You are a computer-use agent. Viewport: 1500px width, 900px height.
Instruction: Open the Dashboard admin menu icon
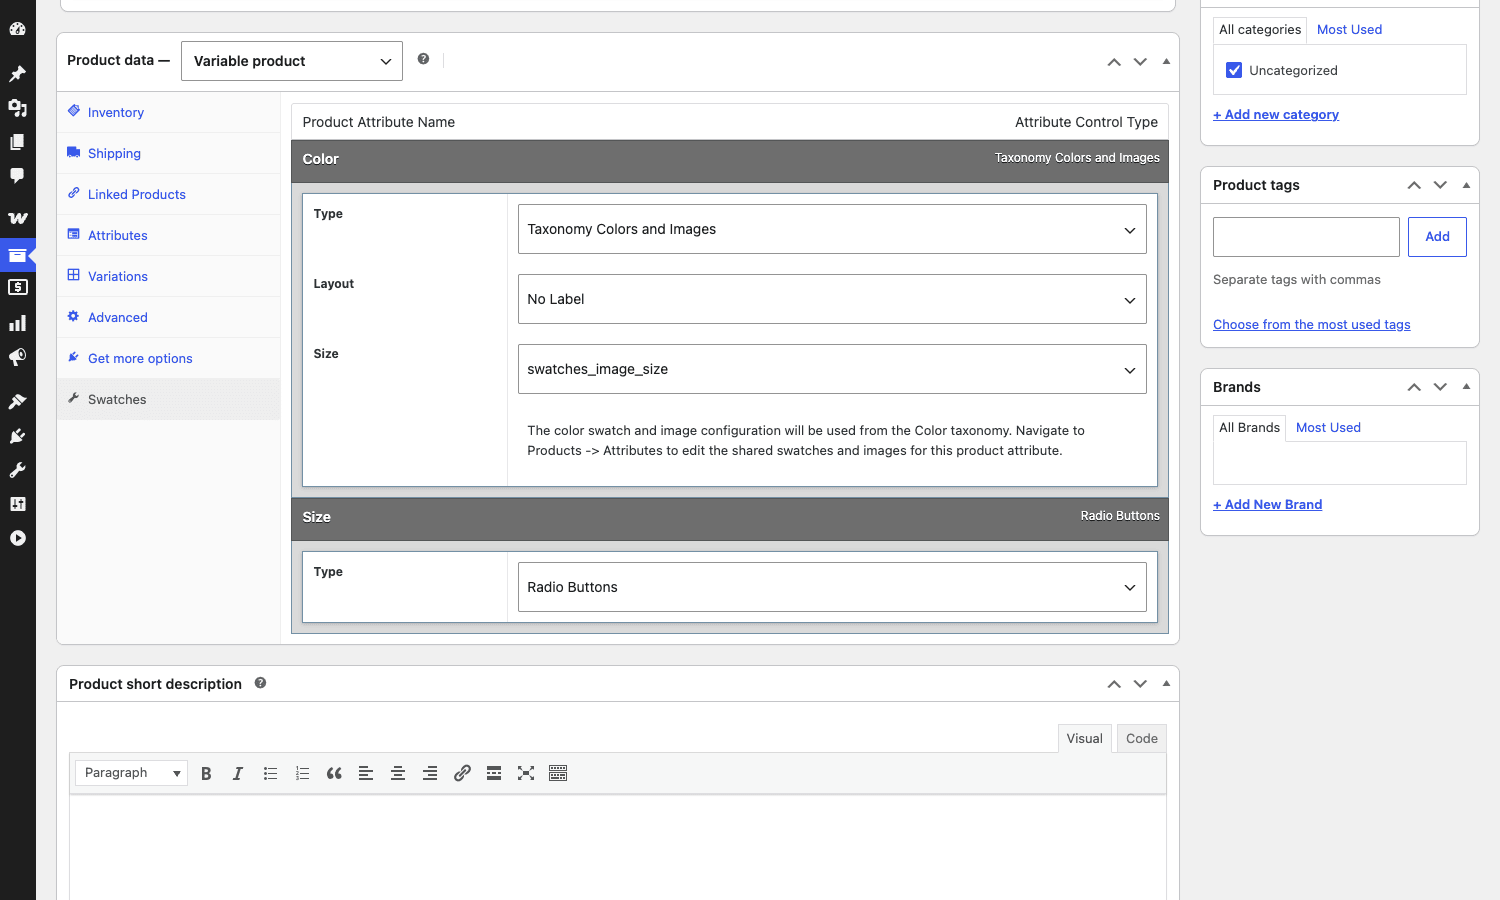tap(17, 29)
